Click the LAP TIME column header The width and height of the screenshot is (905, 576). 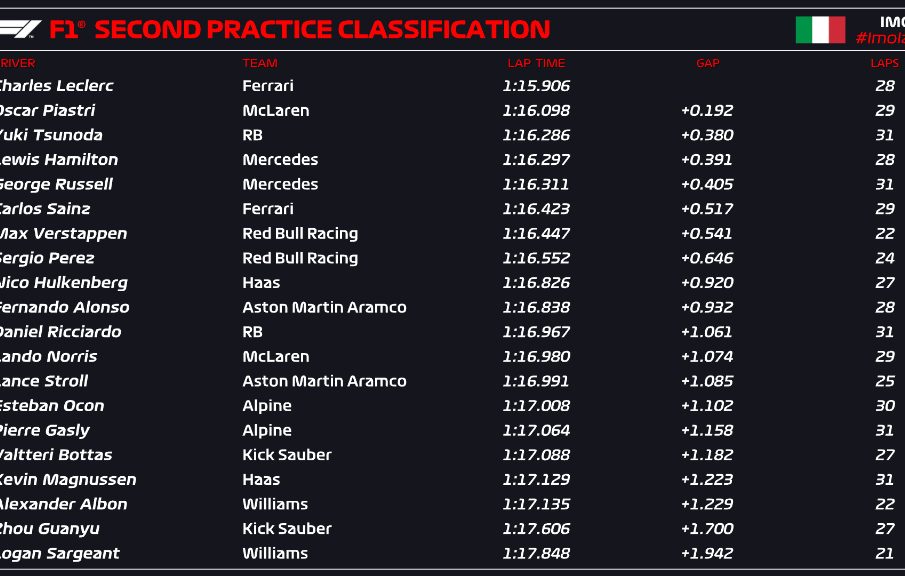coord(536,63)
